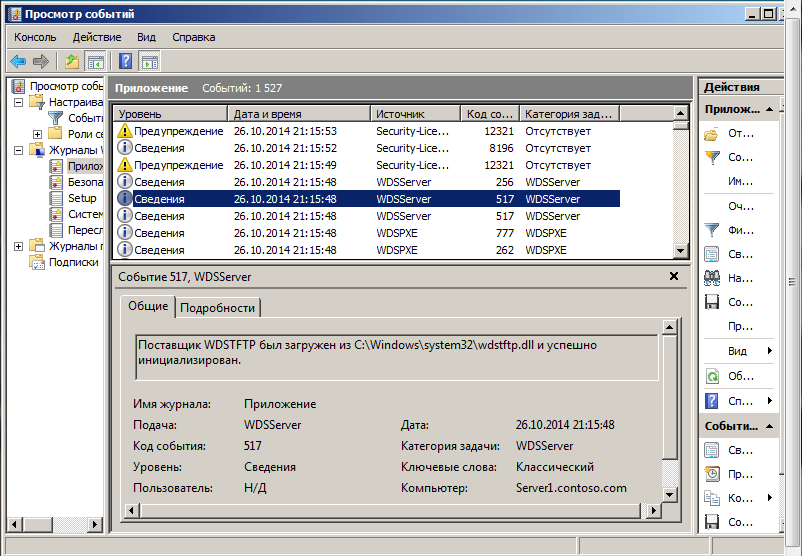Click the binoculars find icon in Actions pane
802x556 pixels.
pyautogui.click(x=712, y=278)
